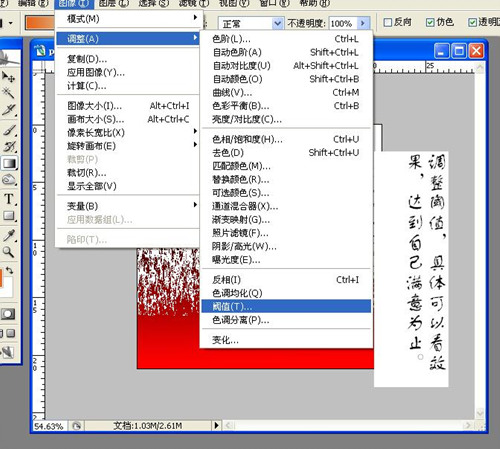The height and width of the screenshot is (449, 500).
Task: Choose 阈值(T)... from the adjustments submenu
Action: (286, 306)
